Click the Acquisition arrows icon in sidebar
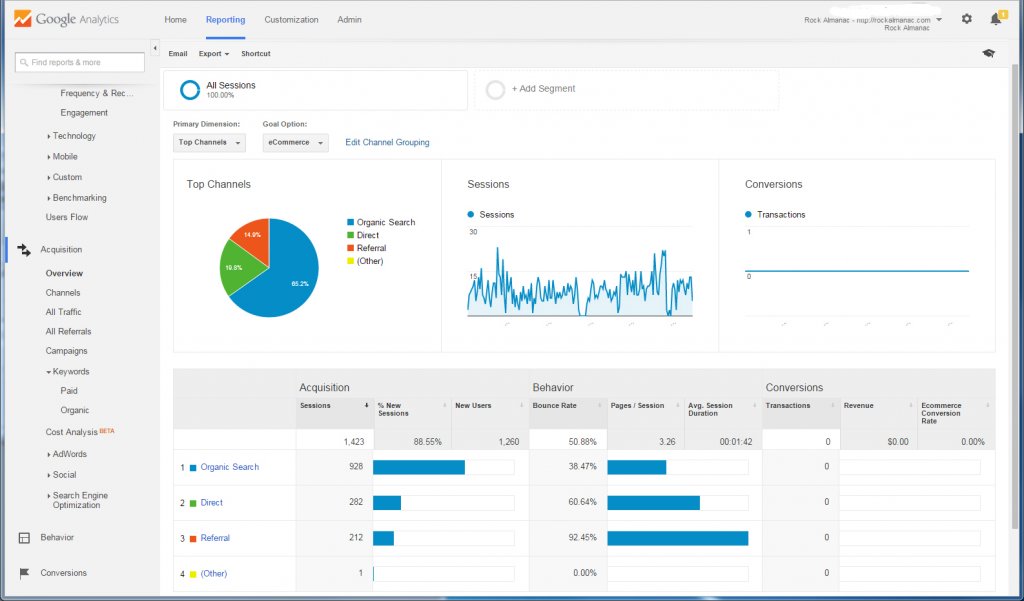 point(23,250)
